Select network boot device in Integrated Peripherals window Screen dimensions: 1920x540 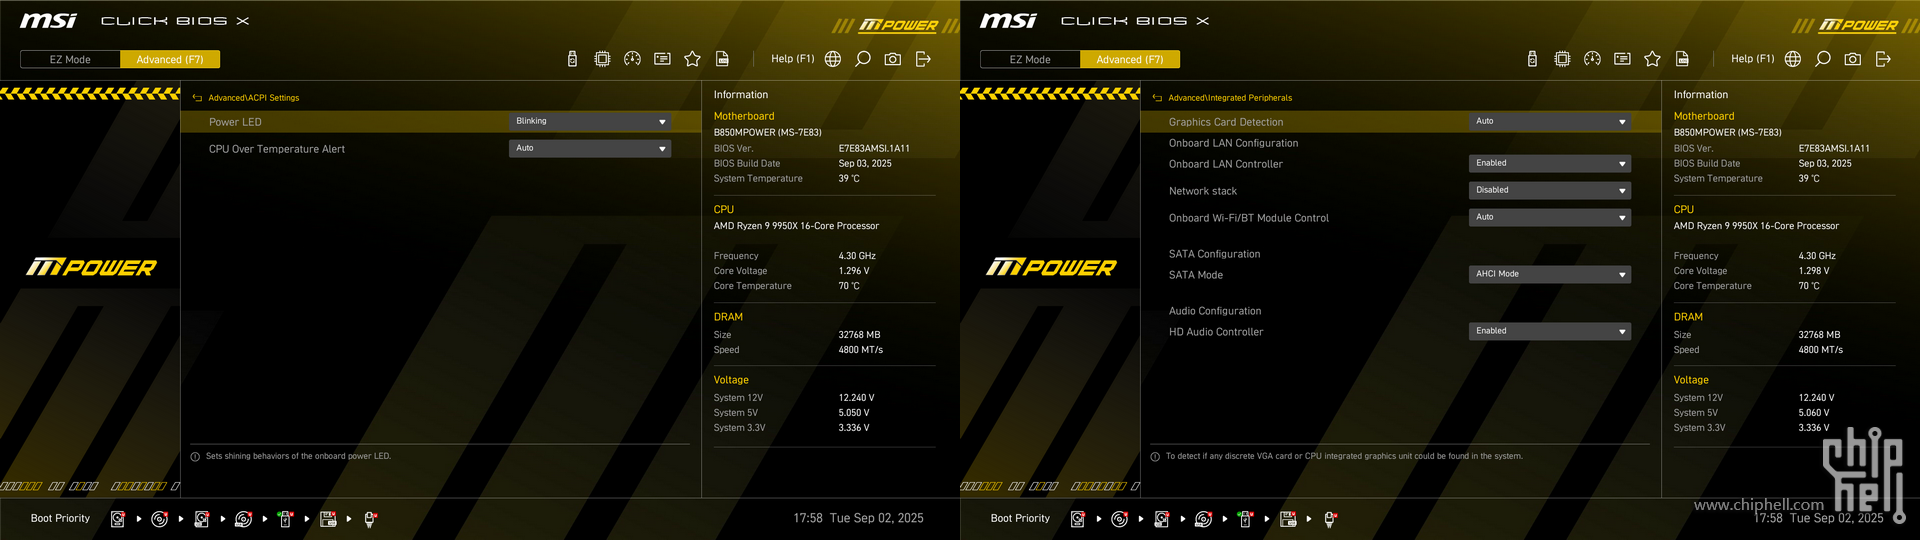[x=1329, y=519]
